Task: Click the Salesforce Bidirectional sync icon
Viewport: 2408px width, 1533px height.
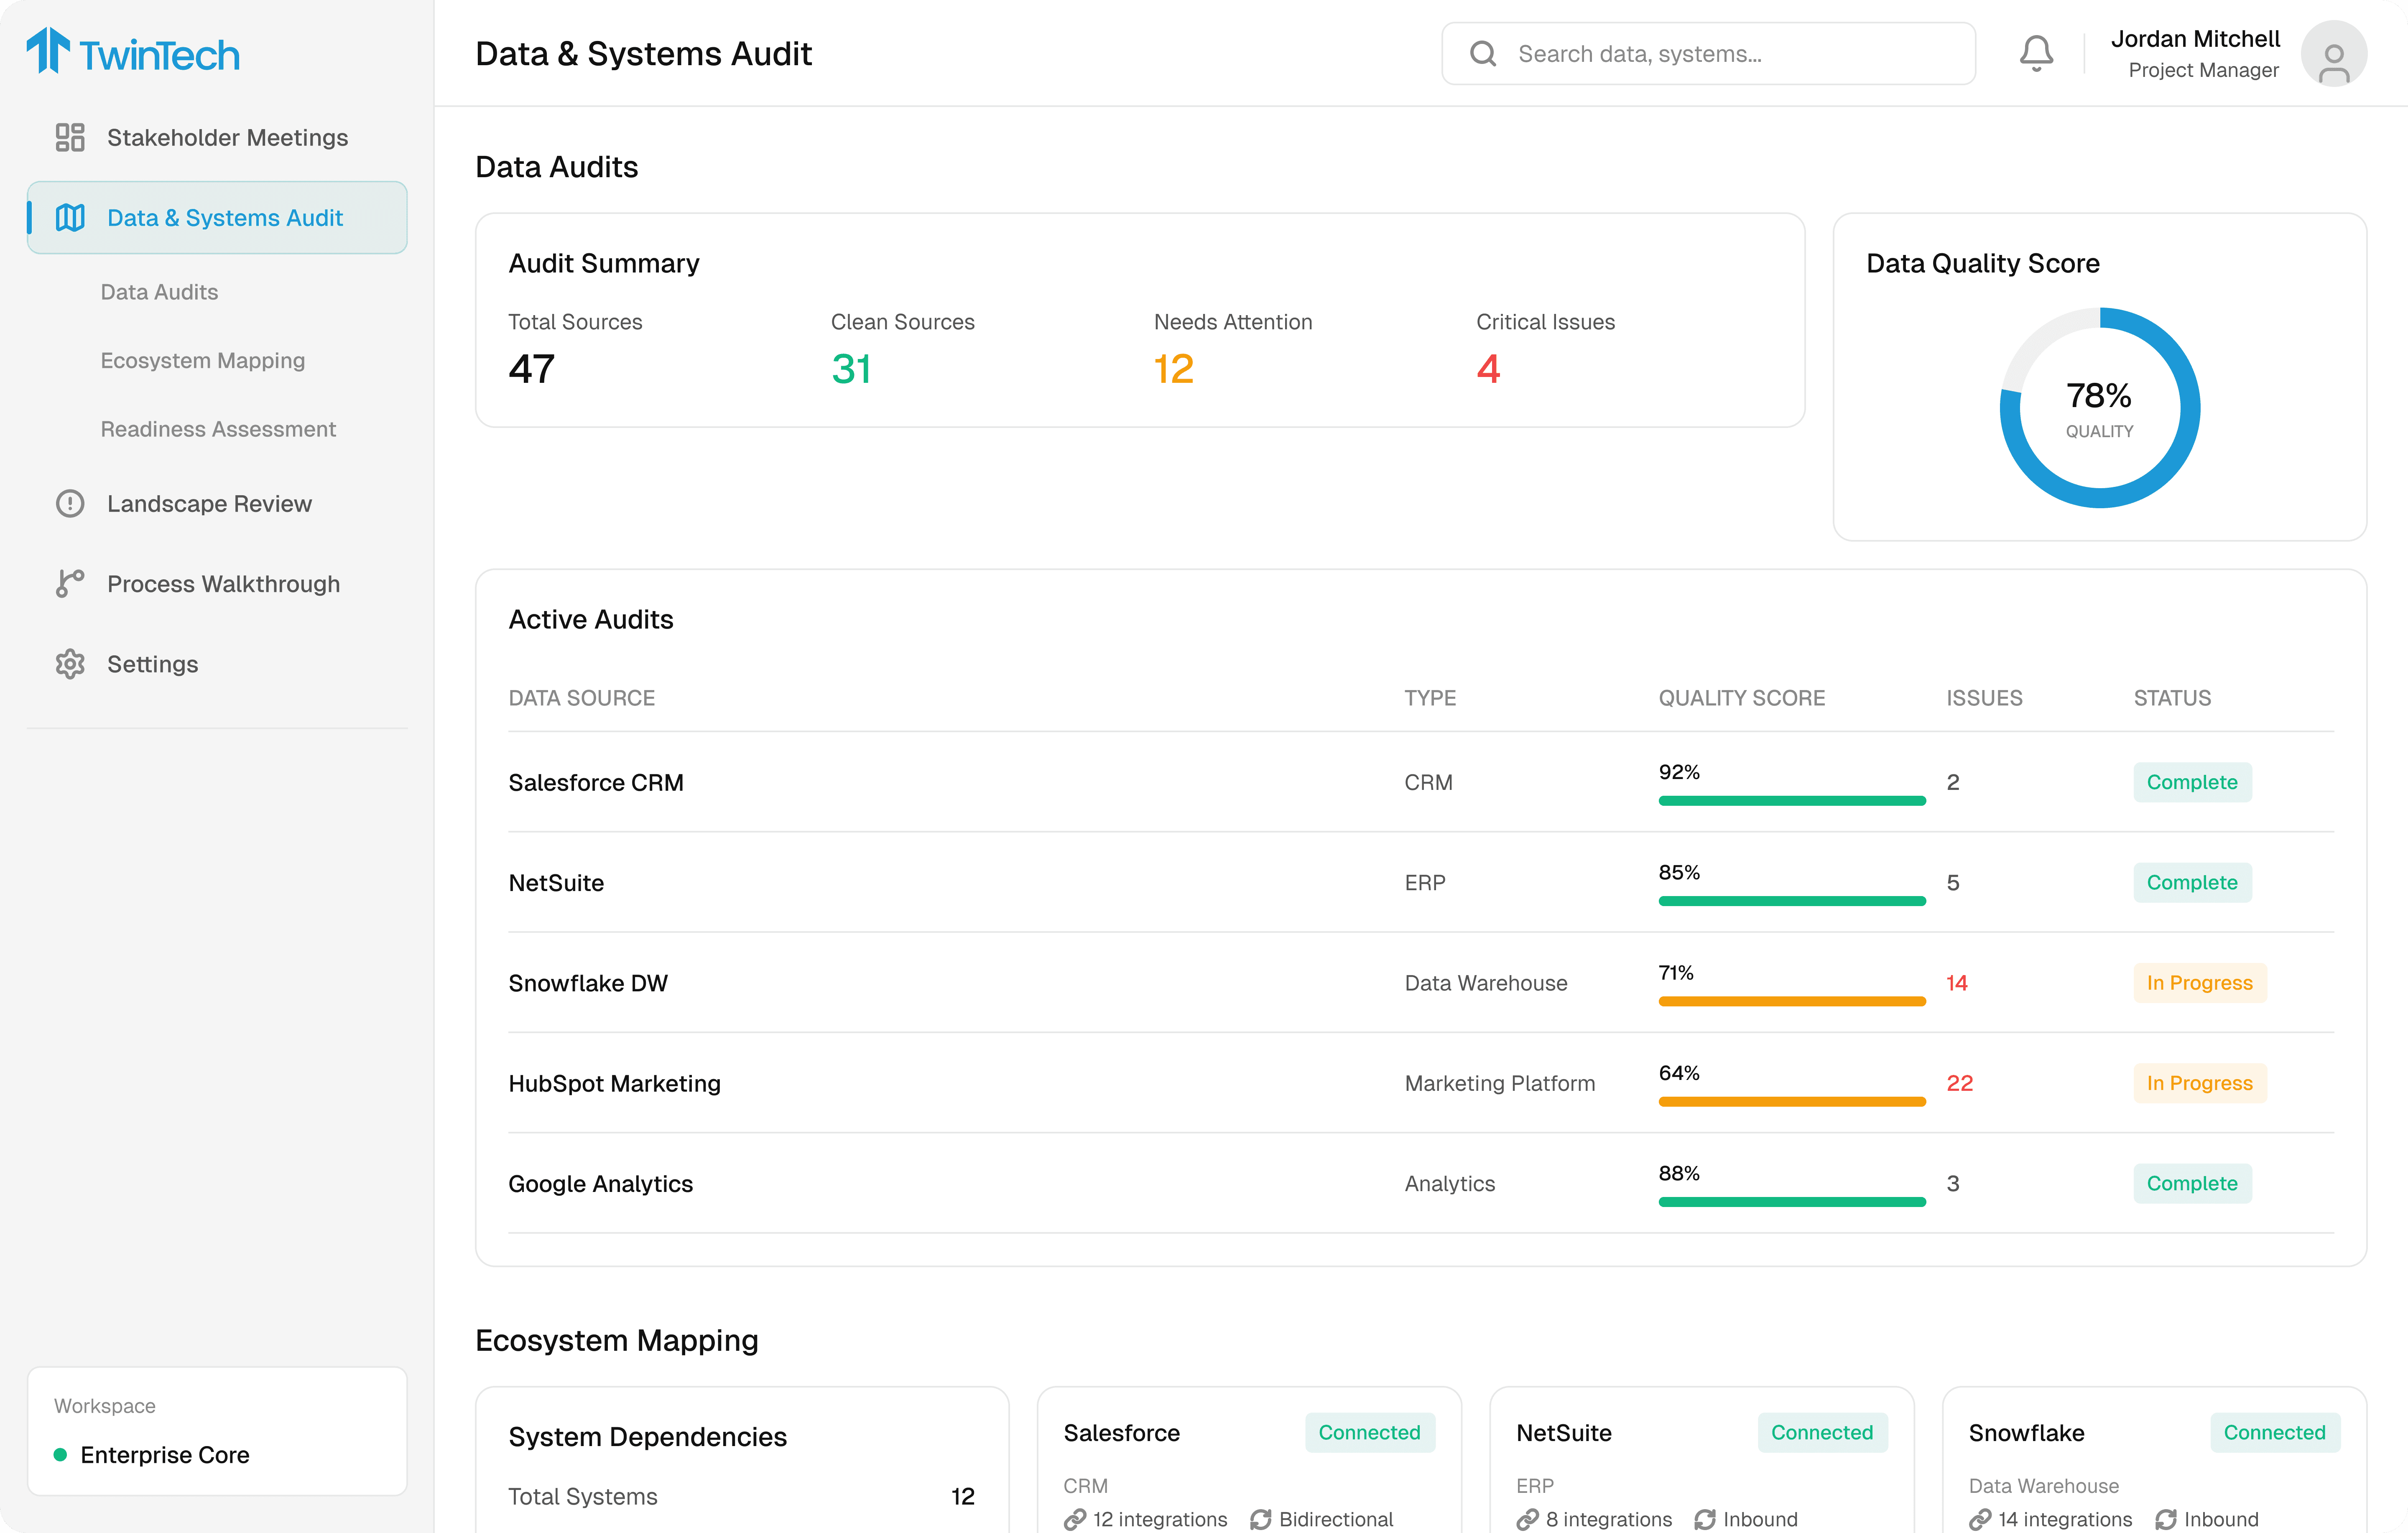Action: (x=1261, y=1519)
